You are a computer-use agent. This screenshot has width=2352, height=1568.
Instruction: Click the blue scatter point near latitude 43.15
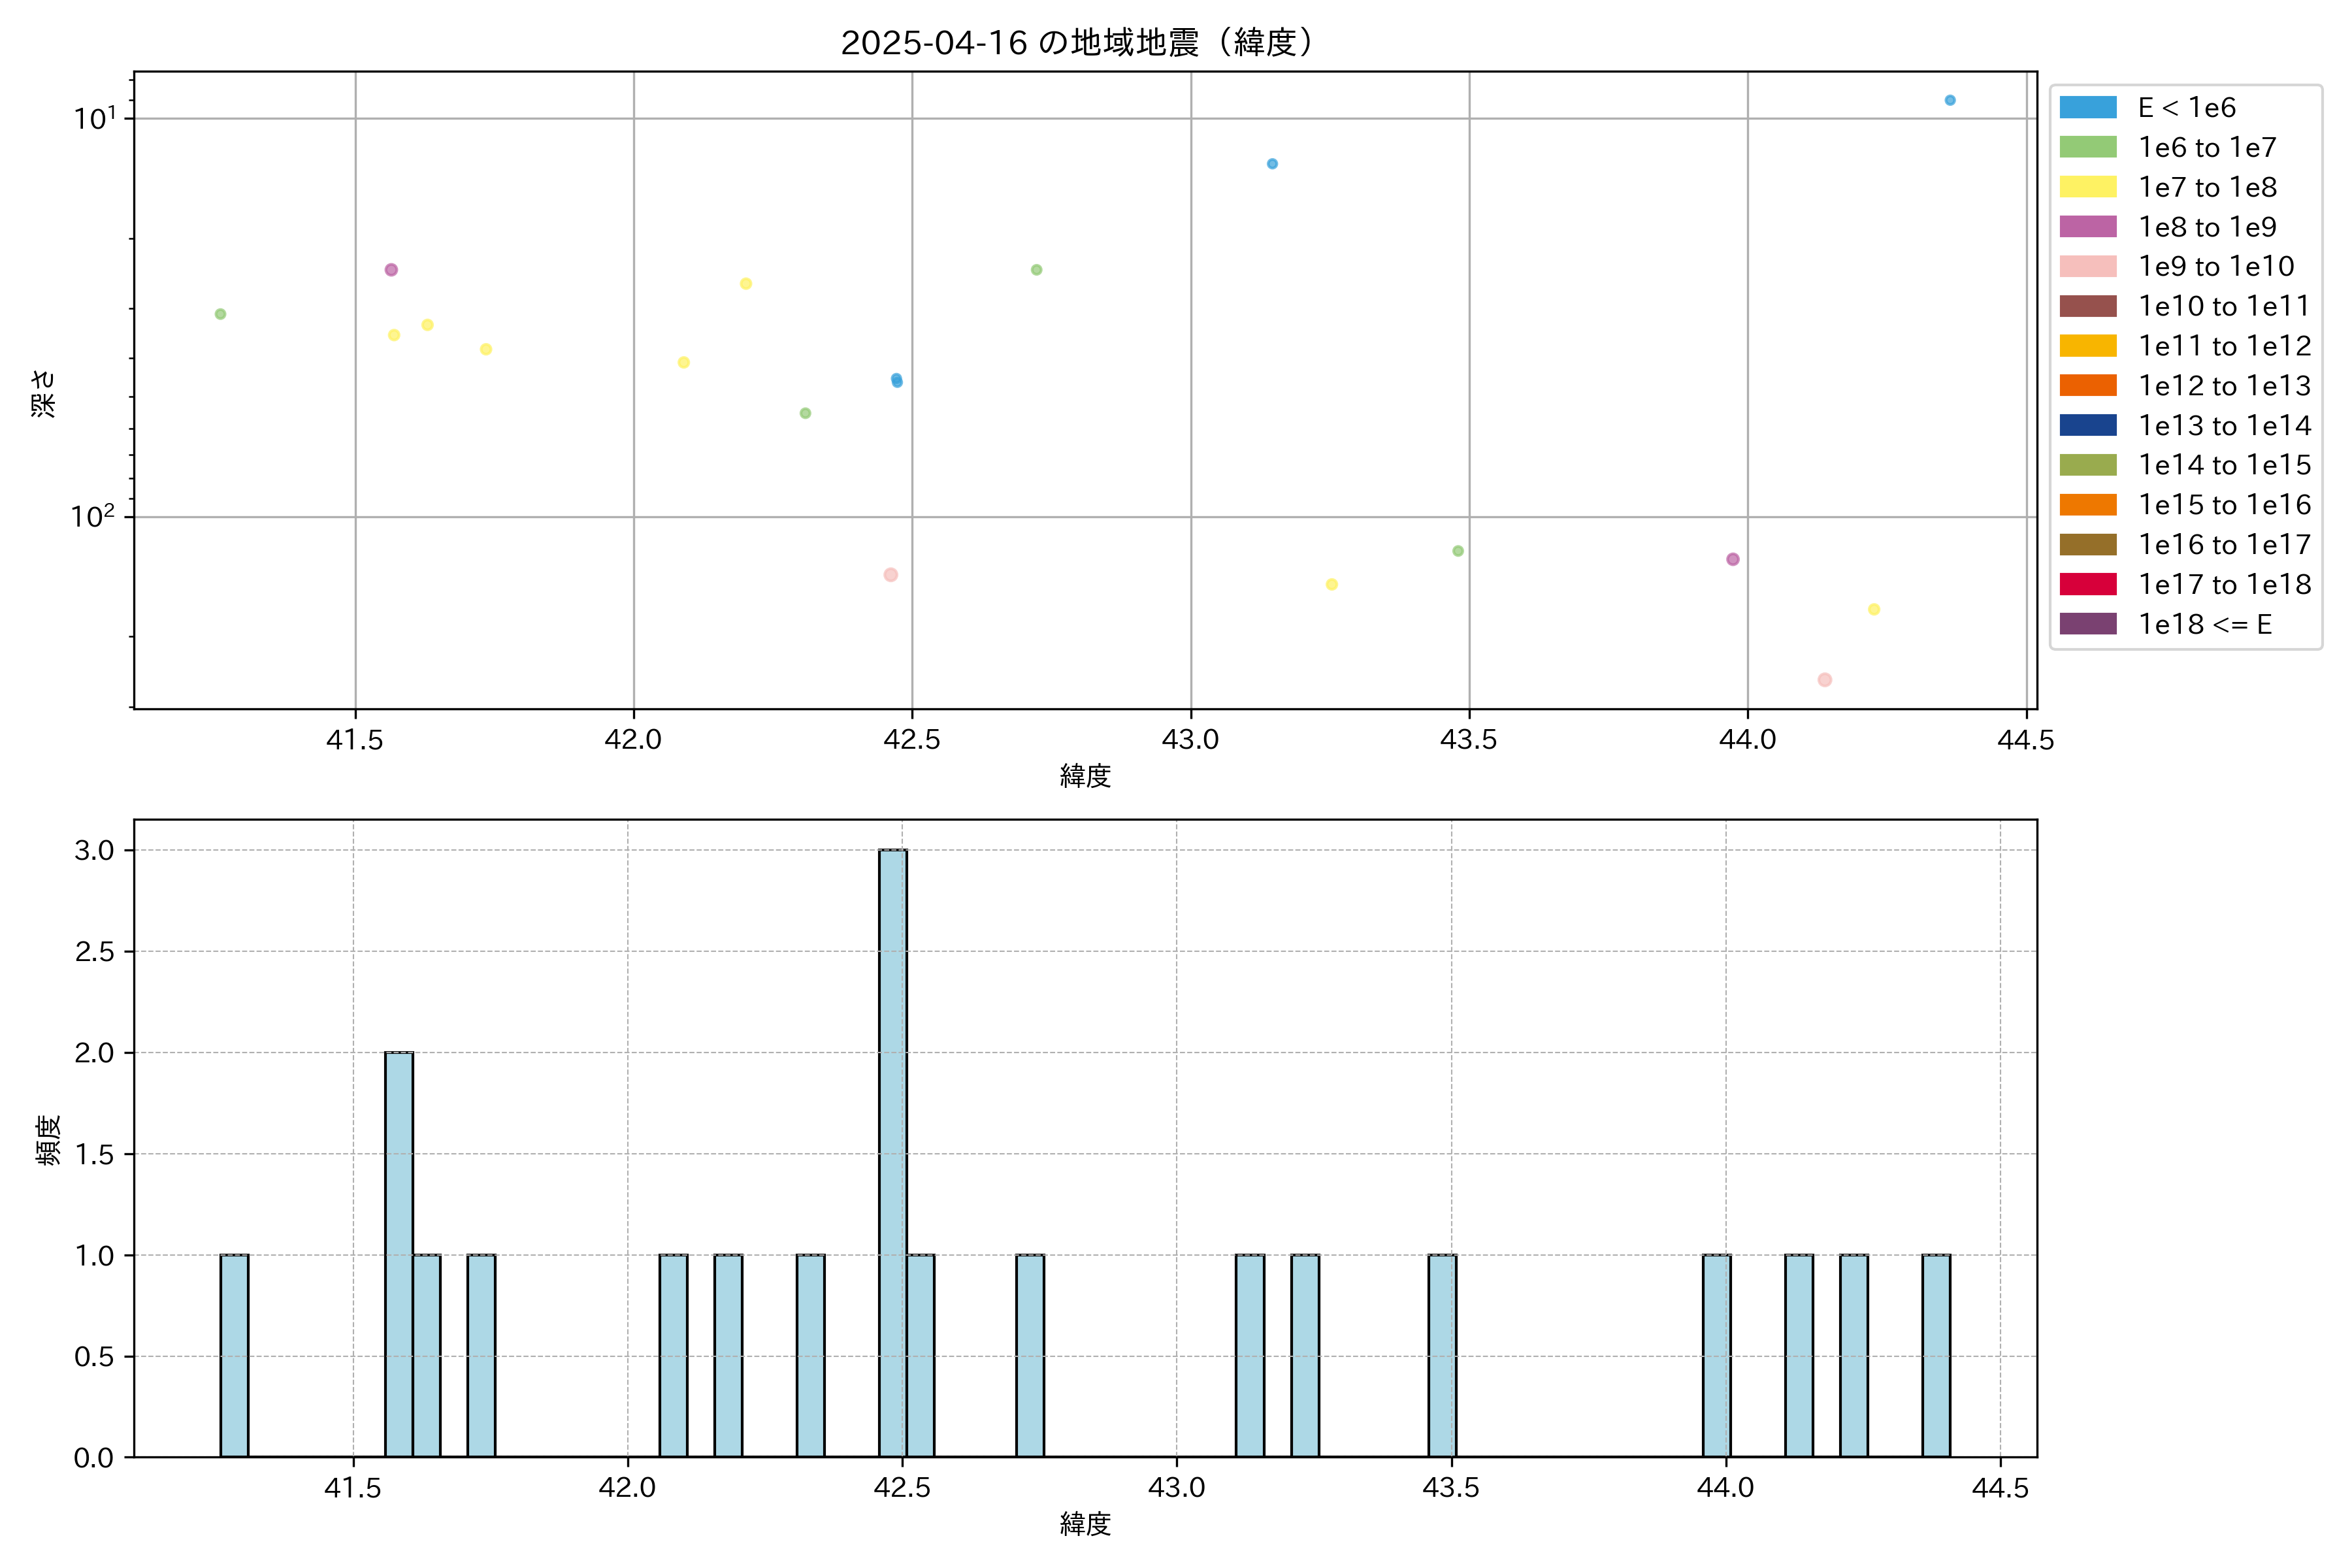pyautogui.click(x=1272, y=164)
